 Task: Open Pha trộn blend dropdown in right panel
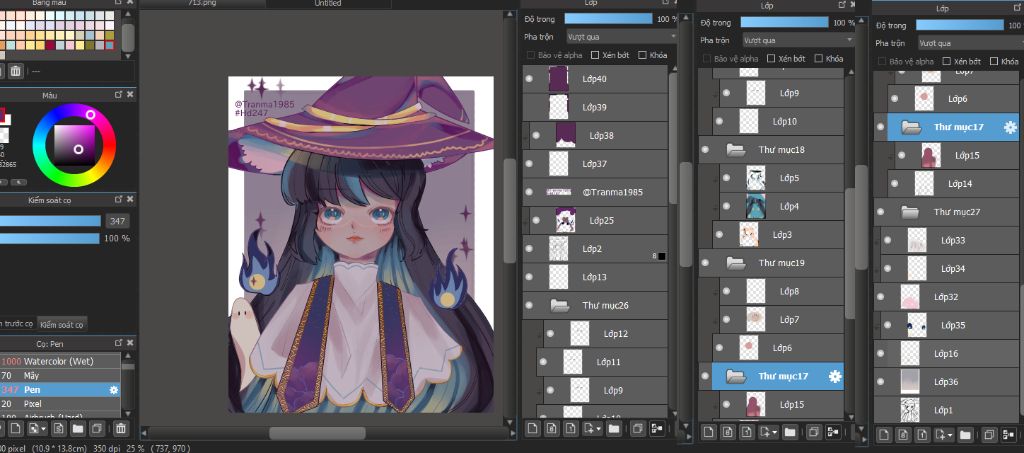pos(970,43)
